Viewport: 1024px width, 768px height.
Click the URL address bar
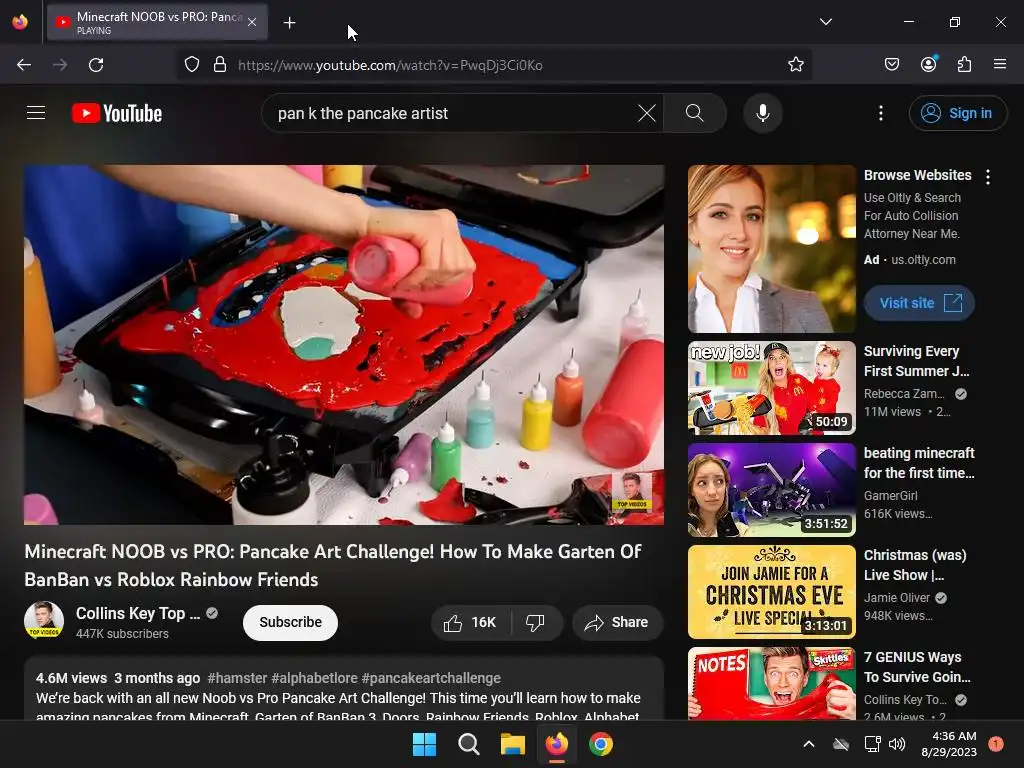tap(496, 65)
